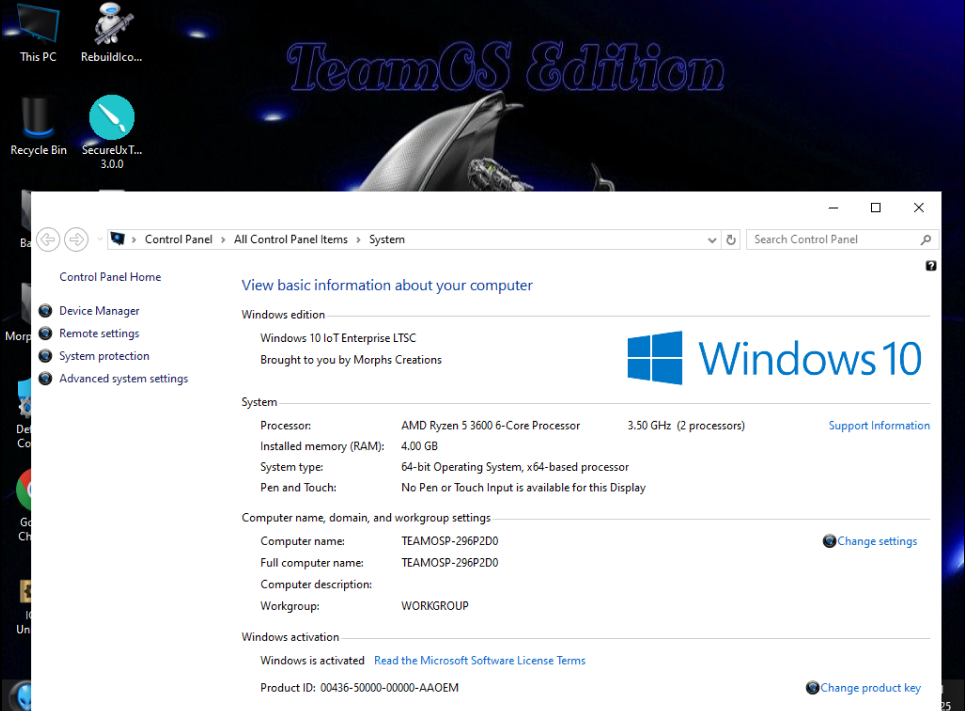Click the help question mark icon
Screen dimensions: 965x711
pyautogui.click(x=931, y=266)
